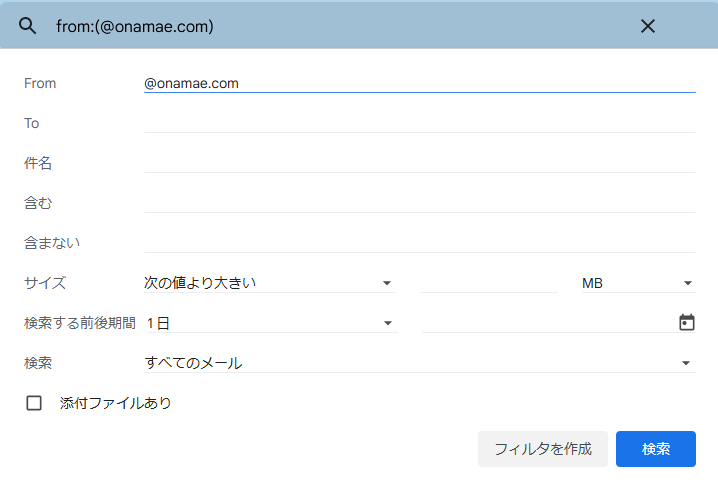Click the magnifying glass search icon
718x486 pixels.
(27, 26)
